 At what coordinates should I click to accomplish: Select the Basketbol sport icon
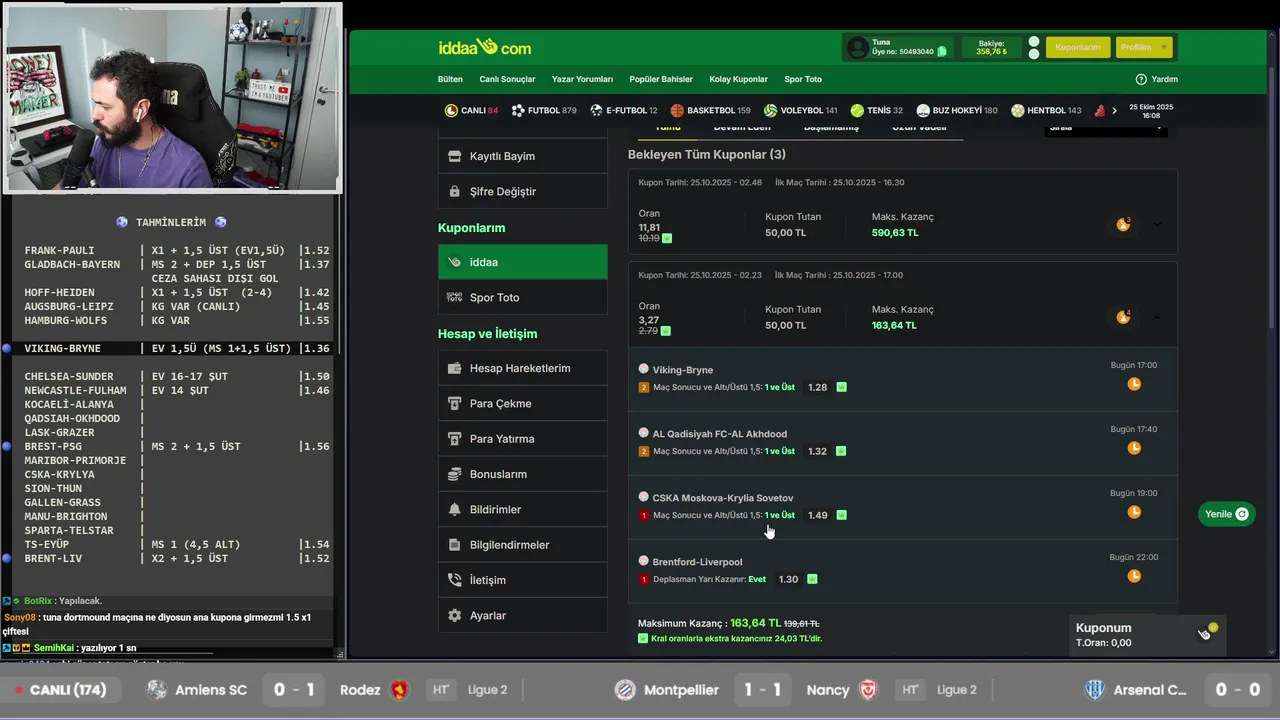pyautogui.click(x=677, y=110)
